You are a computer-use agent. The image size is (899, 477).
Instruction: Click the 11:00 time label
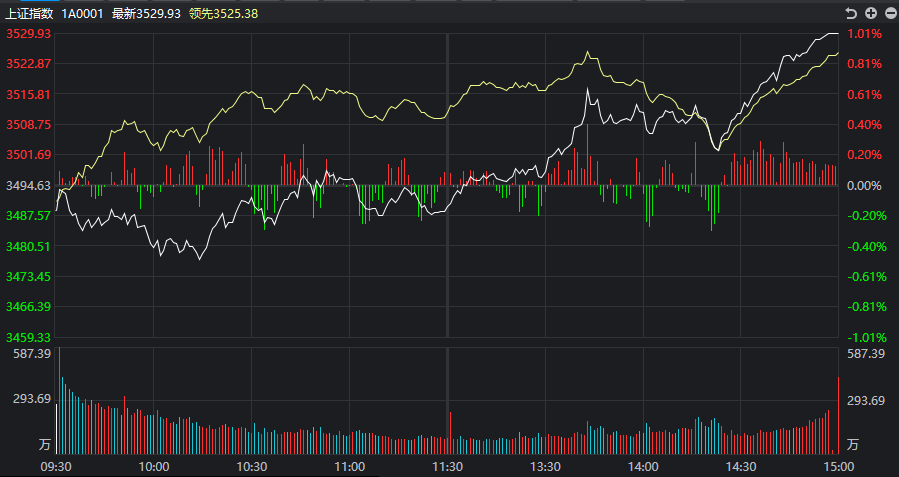tap(349, 467)
